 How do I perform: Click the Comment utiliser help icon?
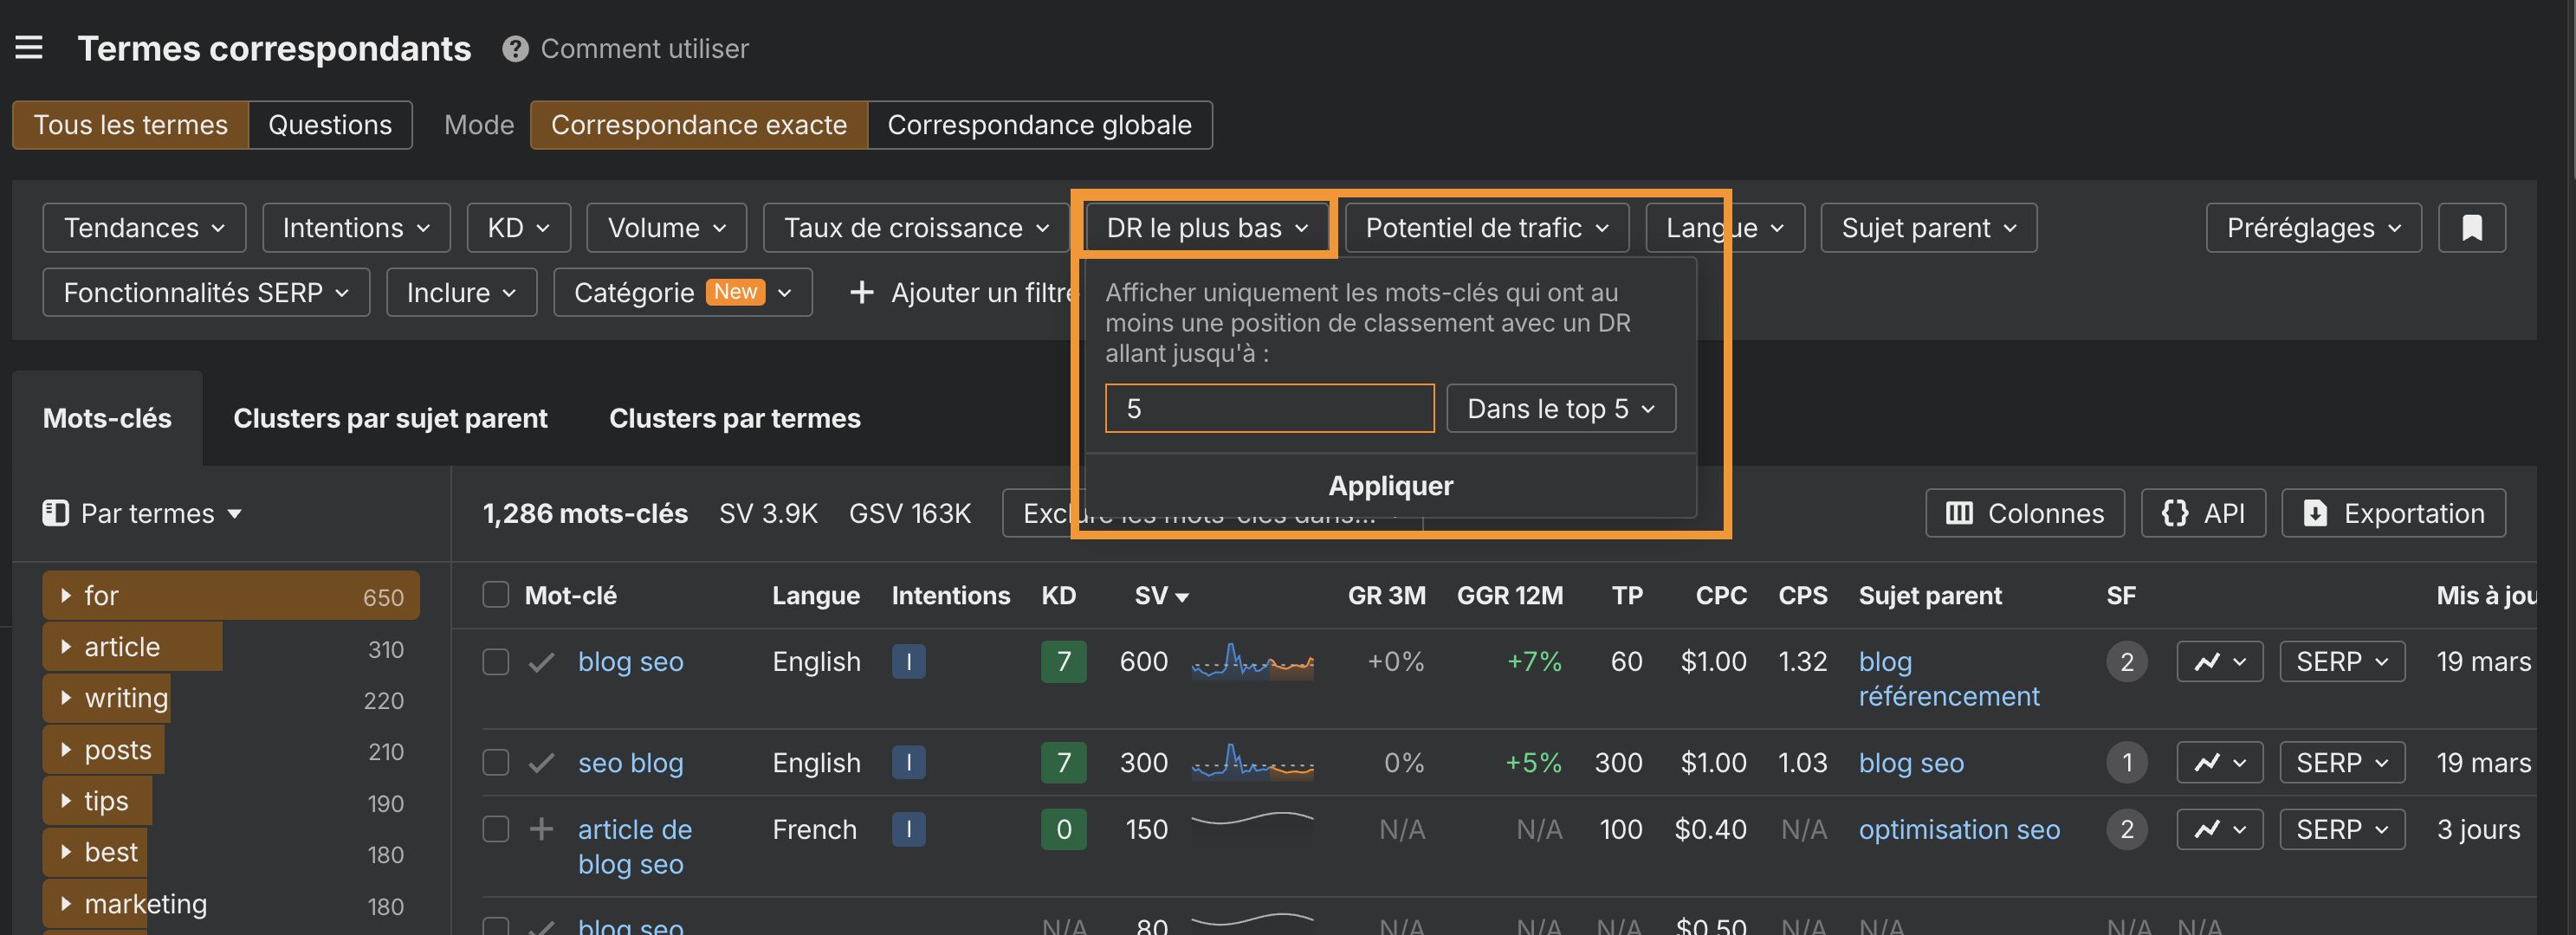514,48
